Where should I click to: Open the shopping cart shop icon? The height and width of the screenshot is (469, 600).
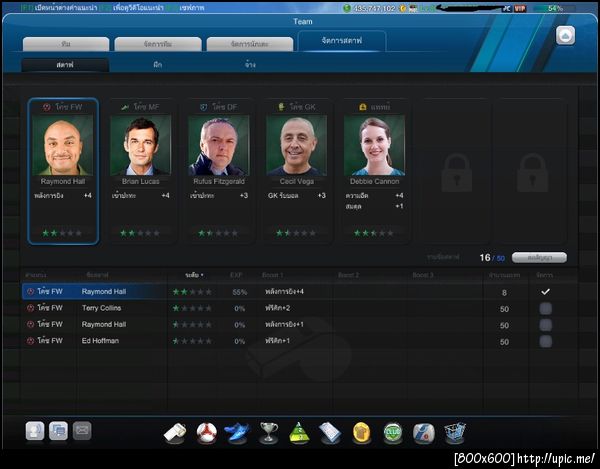pyautogui.click(x=455, y=433)
